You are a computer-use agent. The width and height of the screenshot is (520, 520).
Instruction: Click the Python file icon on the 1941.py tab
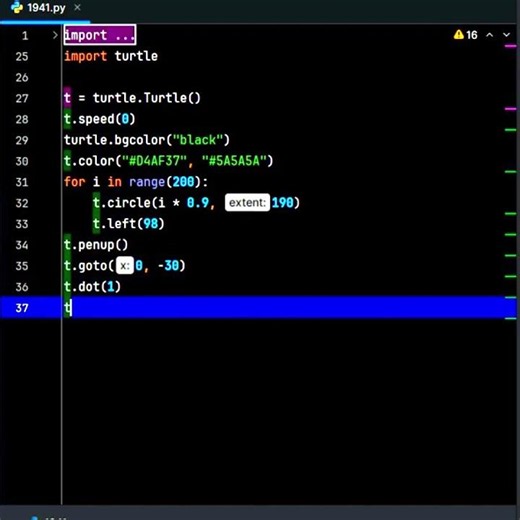tap(17, 7)
